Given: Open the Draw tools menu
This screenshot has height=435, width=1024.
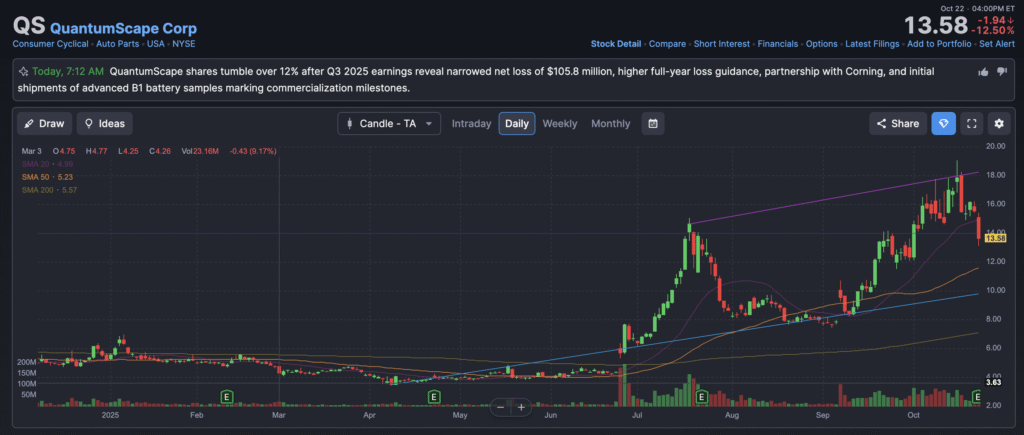Looking at the screenshot, I should (44, 124).
